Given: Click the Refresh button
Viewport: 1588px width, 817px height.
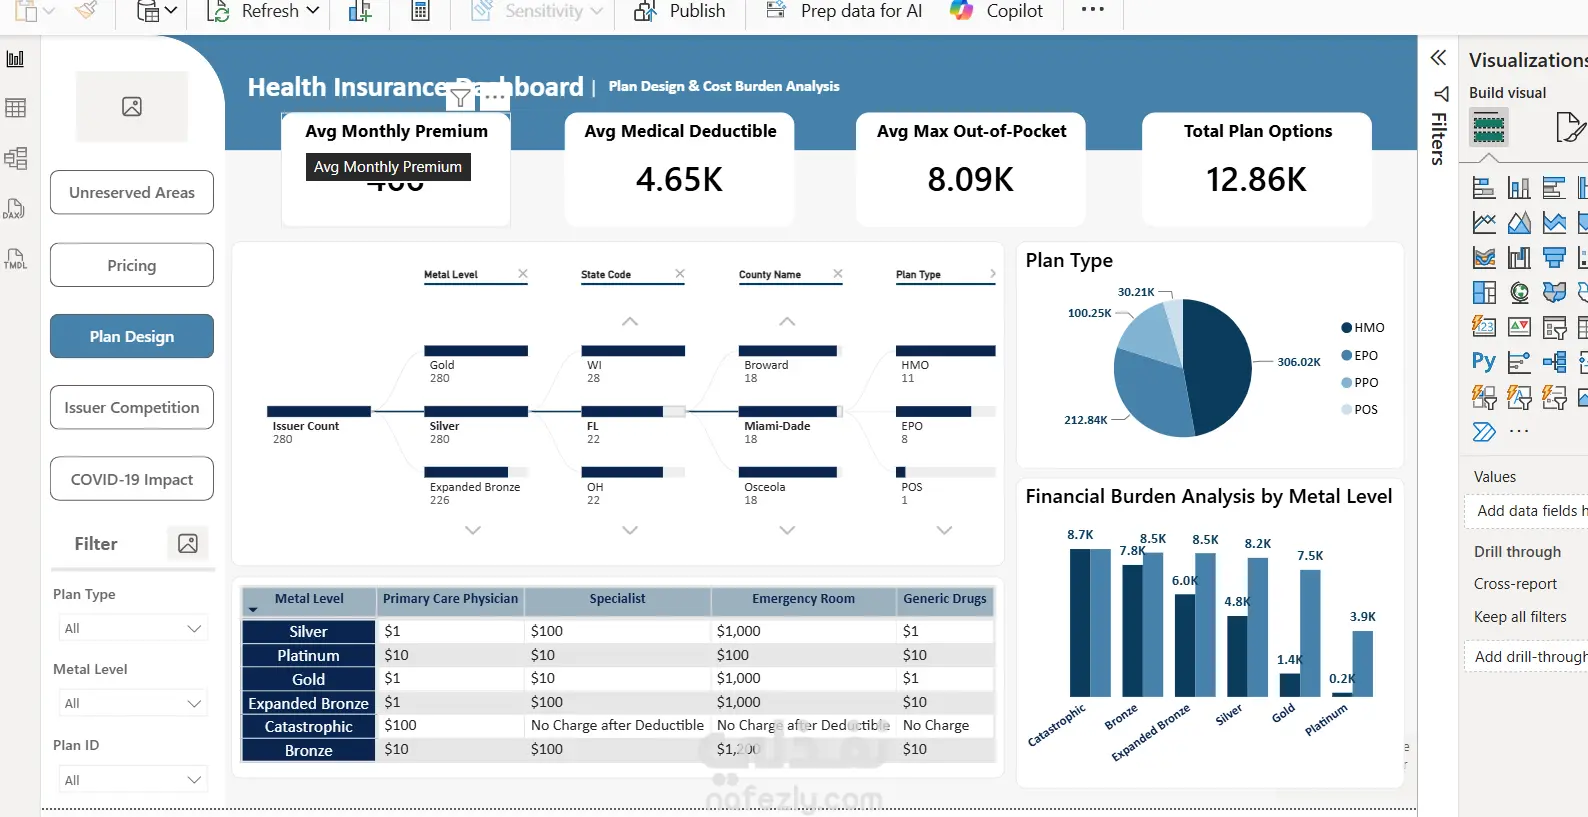Looking at the screenshot, I should pos(253,11).
